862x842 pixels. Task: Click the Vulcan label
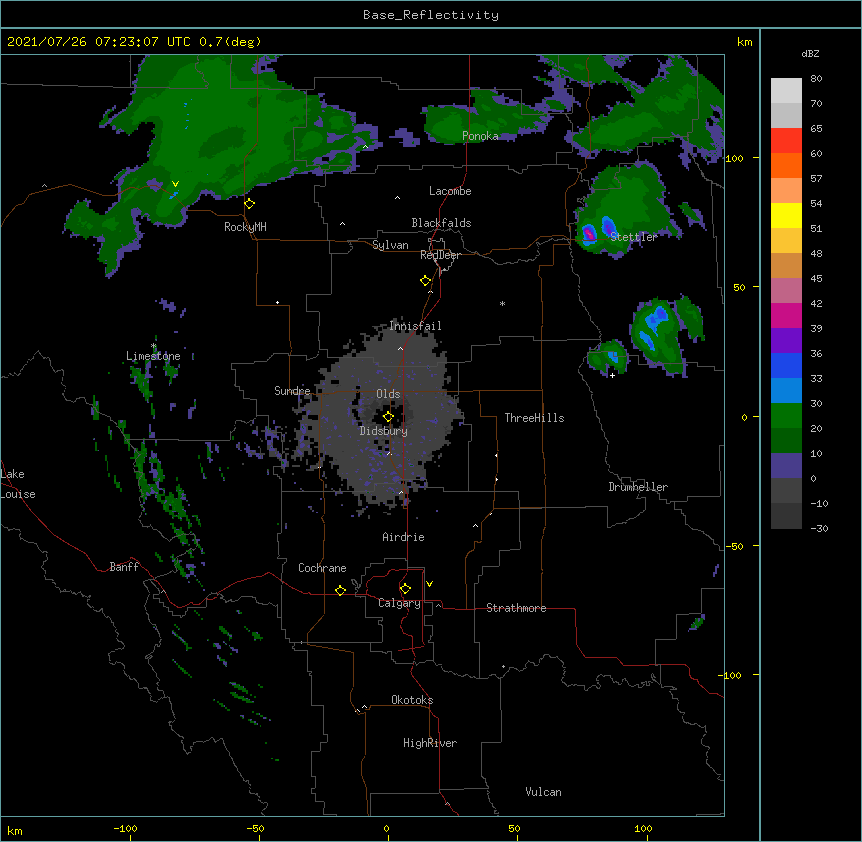click(543, 792)
